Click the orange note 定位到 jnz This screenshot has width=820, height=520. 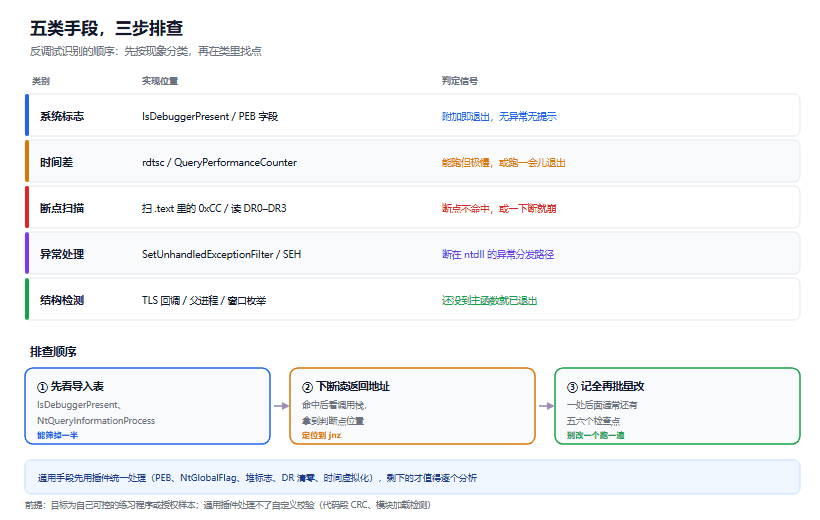point(321,435)
